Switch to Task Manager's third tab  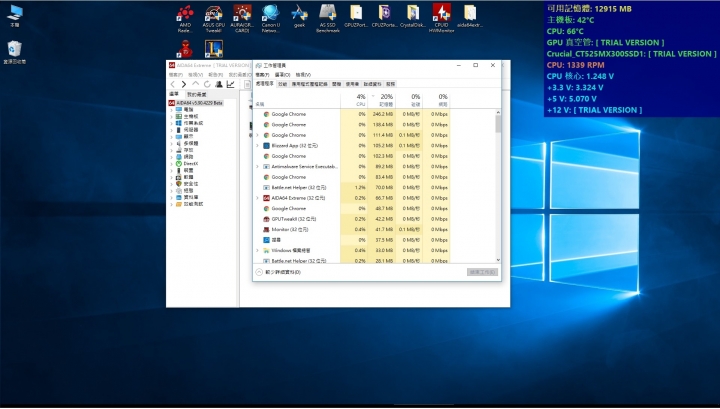(309, 84)
